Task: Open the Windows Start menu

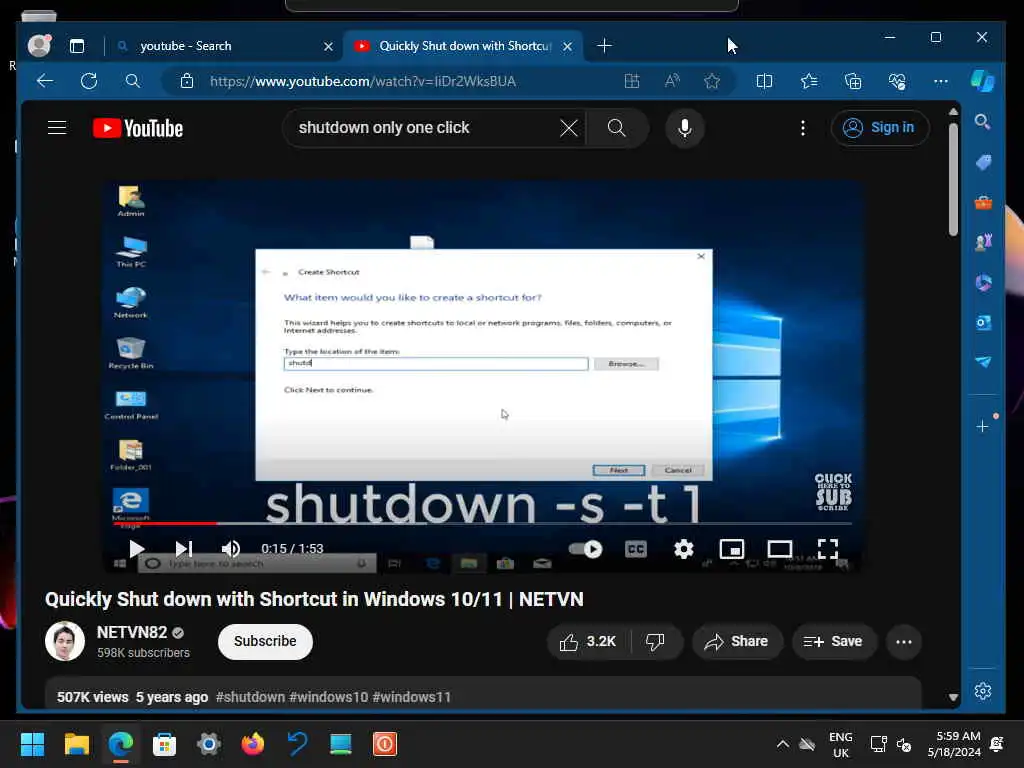Action: point(33,744)
